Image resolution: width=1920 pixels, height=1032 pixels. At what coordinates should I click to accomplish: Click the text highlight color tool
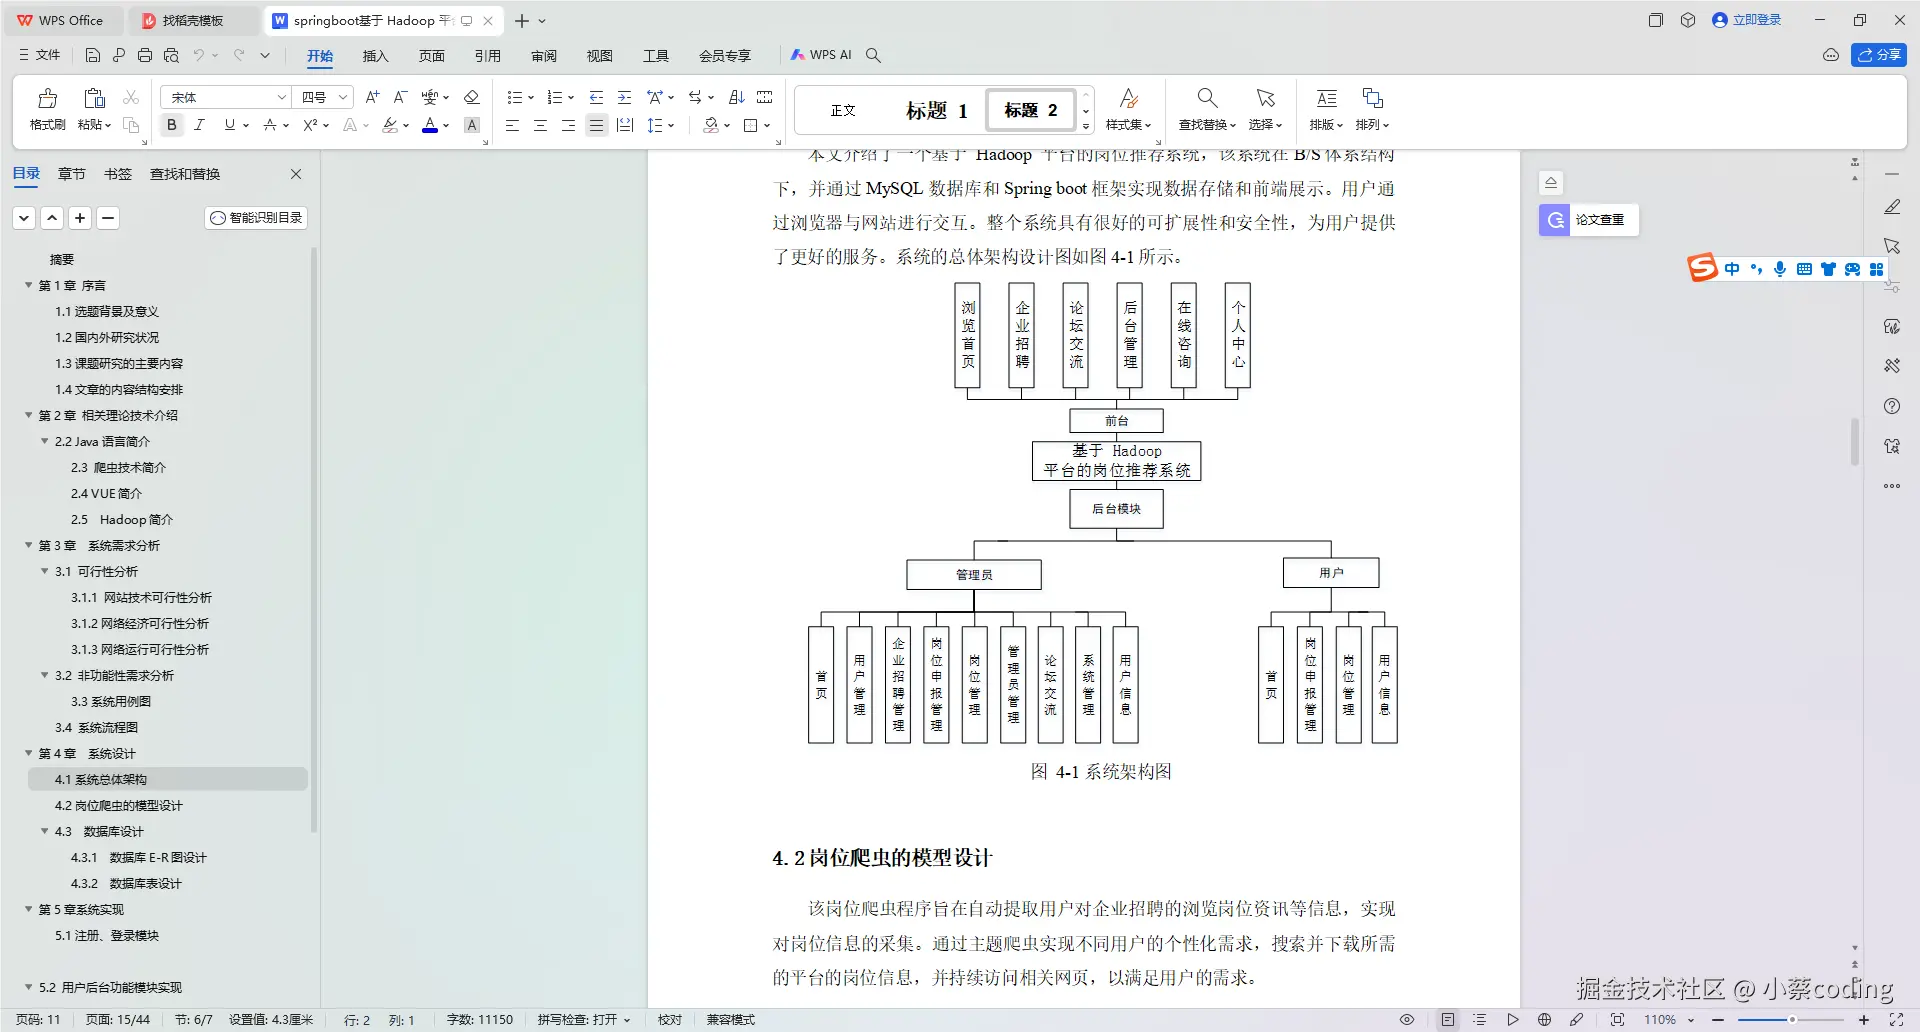390,125
